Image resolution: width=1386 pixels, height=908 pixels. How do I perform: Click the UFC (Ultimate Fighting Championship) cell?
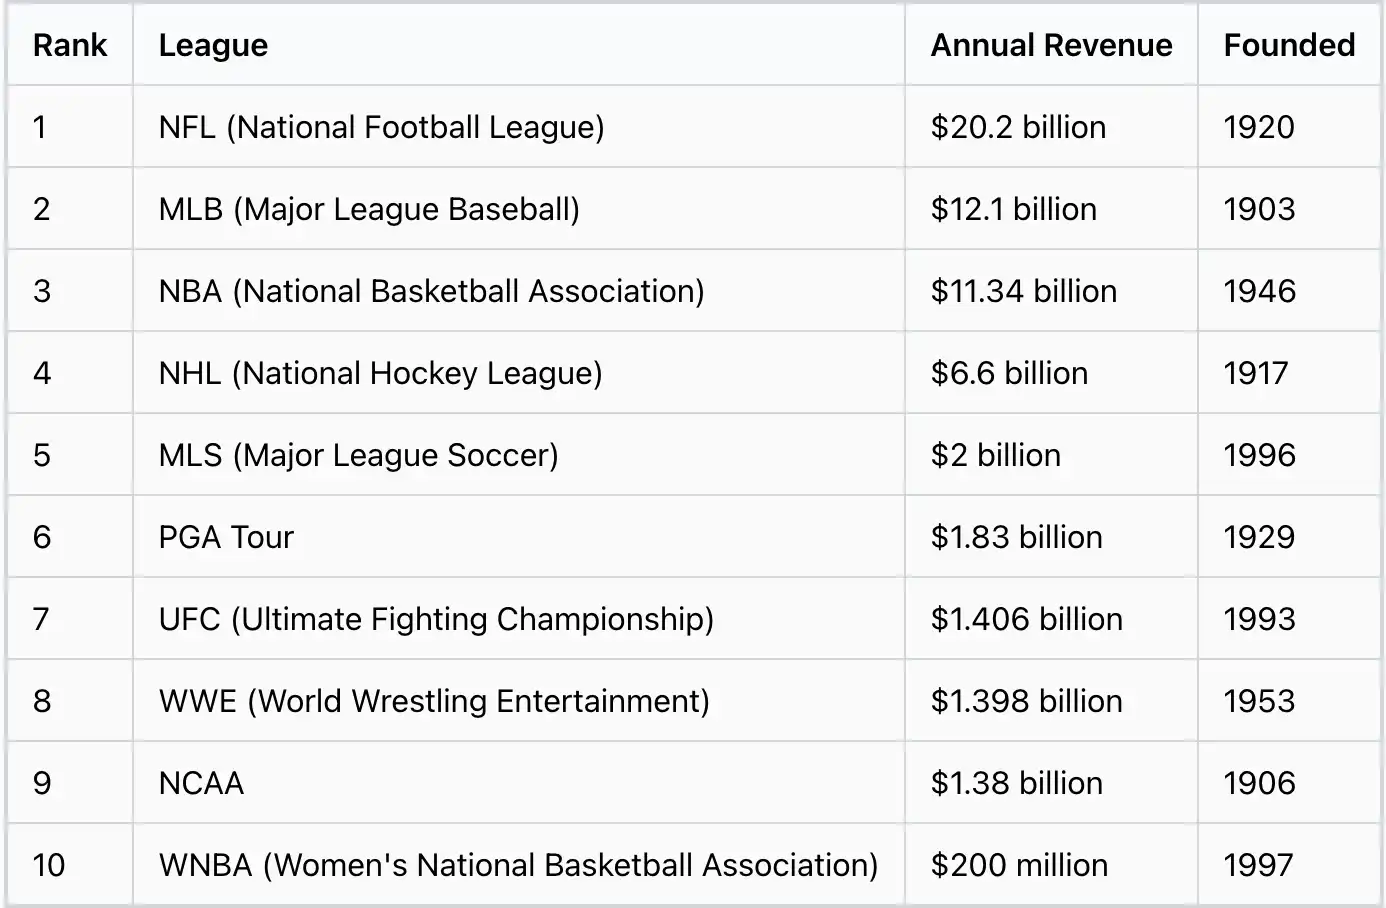tap(436, 620)
